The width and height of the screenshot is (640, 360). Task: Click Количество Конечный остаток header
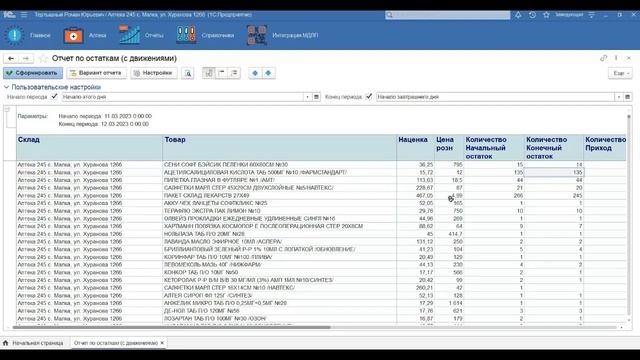(554, 148)
